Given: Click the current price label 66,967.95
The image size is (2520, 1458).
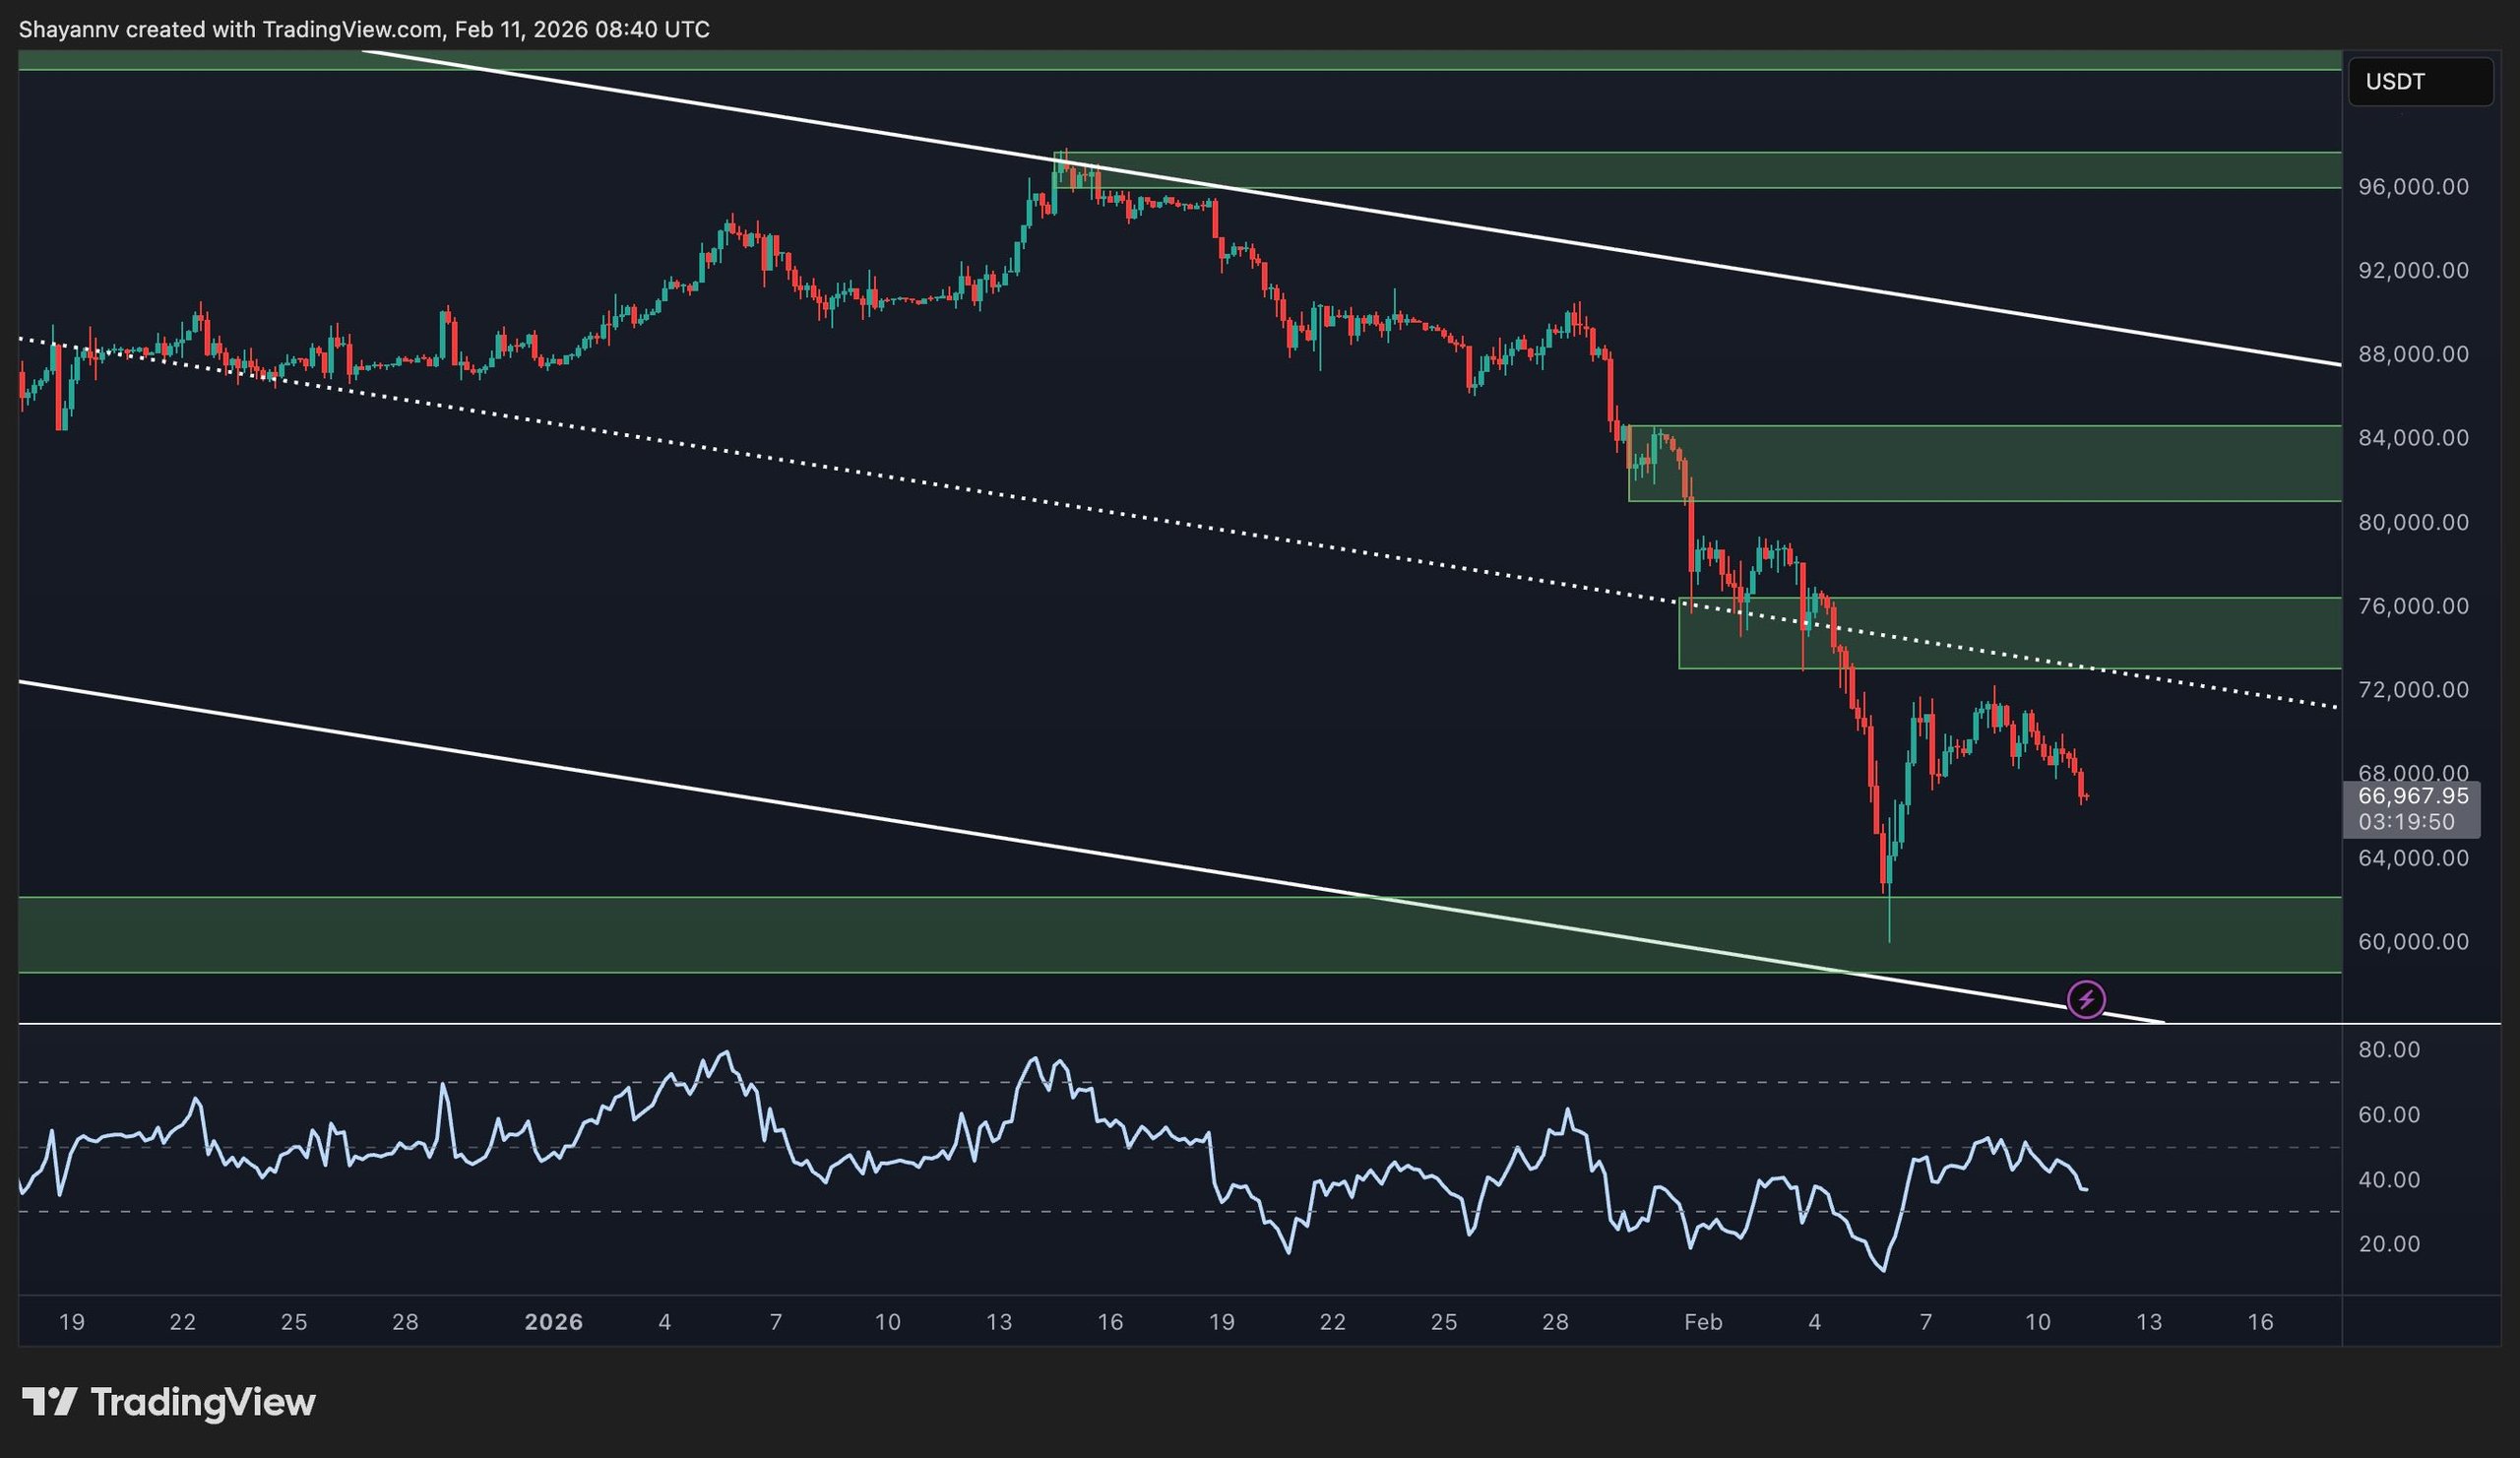Looking at the screenshot, I should click(x=2412, y=796).
